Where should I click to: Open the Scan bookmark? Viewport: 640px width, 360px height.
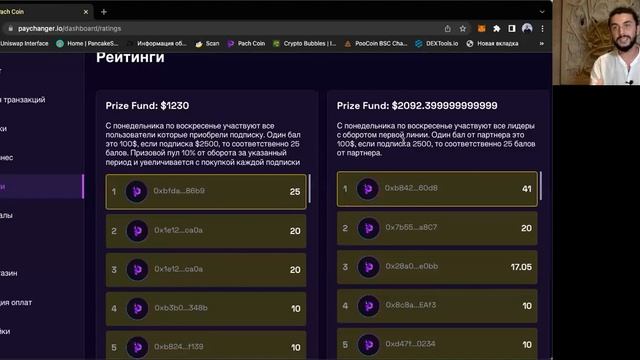pyautogui.click(x=207, y=43)
